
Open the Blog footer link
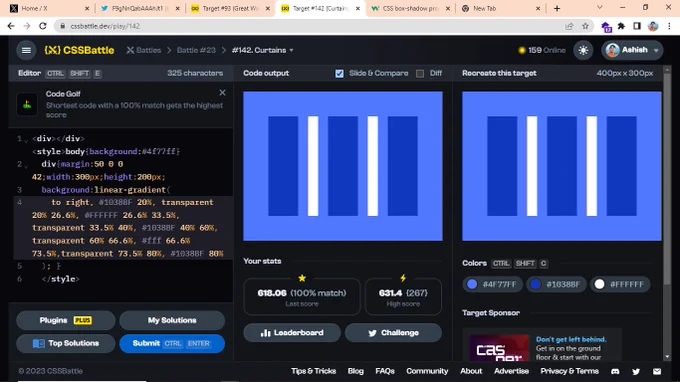(356, 371)
